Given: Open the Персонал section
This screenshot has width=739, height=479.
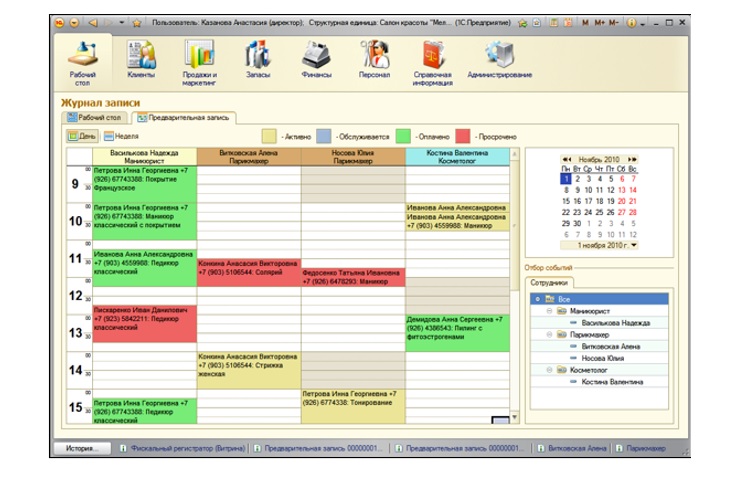Looking at the screenshot, I should tap(375, 59).
